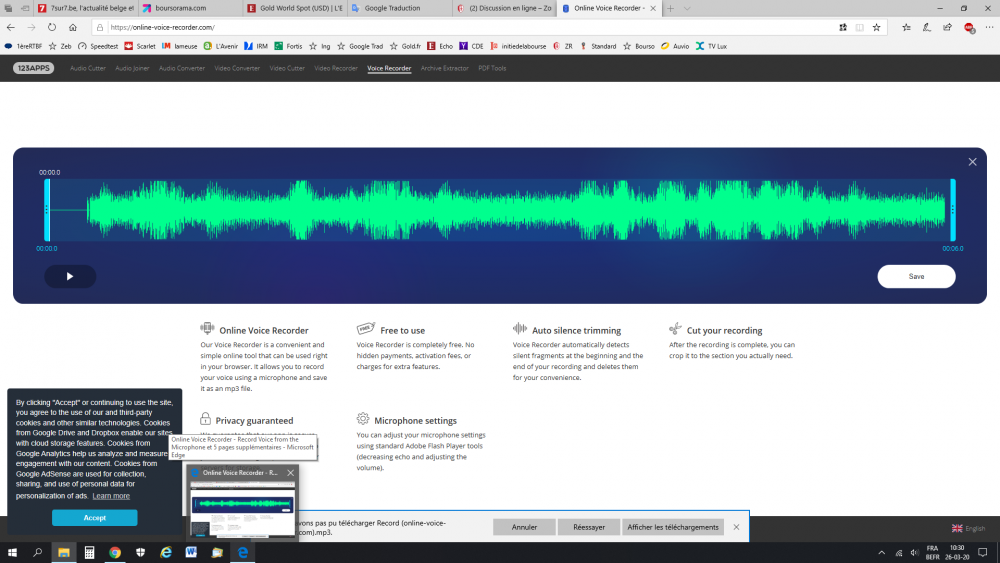
Task: Accept the cookies notice
Action: [95, 518]
